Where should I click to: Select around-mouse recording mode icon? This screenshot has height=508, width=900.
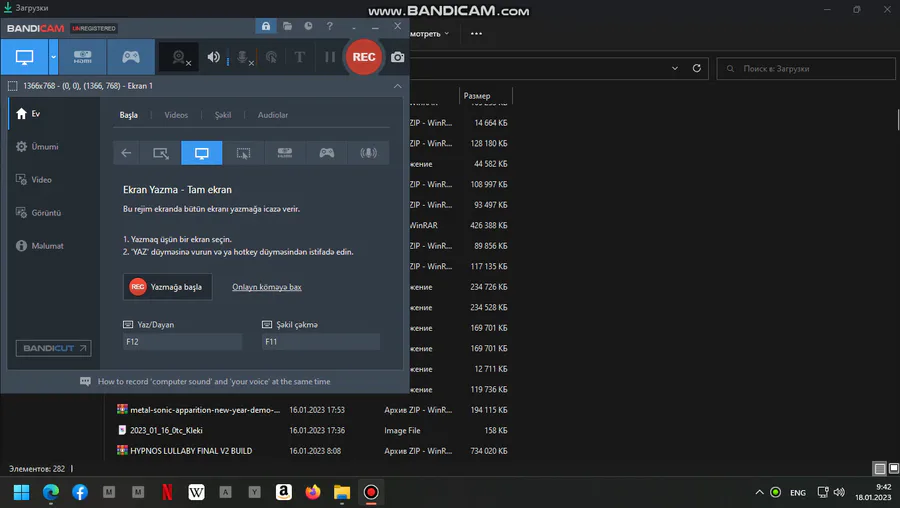(243, 153)
